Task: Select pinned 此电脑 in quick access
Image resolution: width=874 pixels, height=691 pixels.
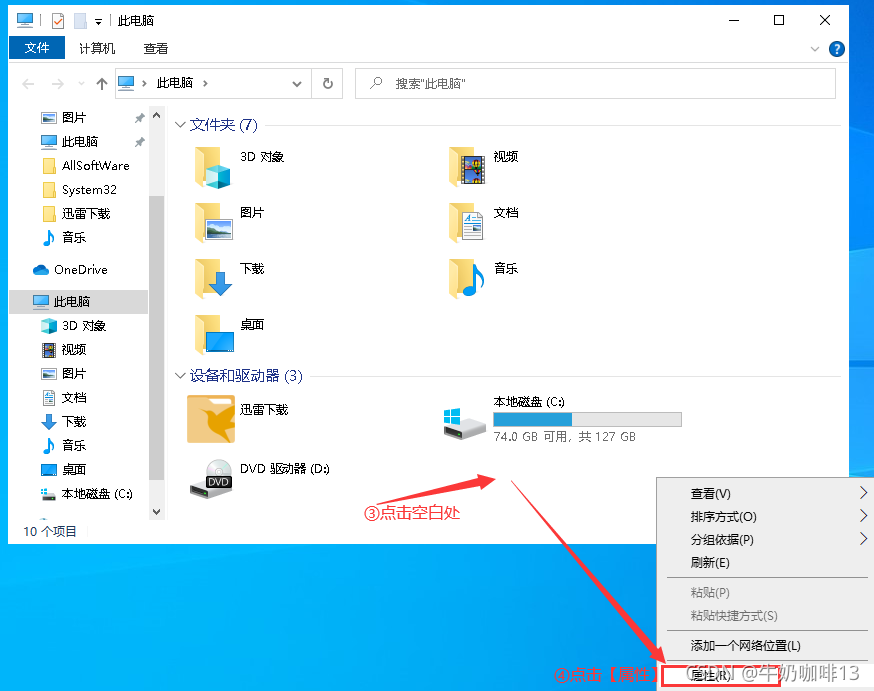Action: coord(80,142)
